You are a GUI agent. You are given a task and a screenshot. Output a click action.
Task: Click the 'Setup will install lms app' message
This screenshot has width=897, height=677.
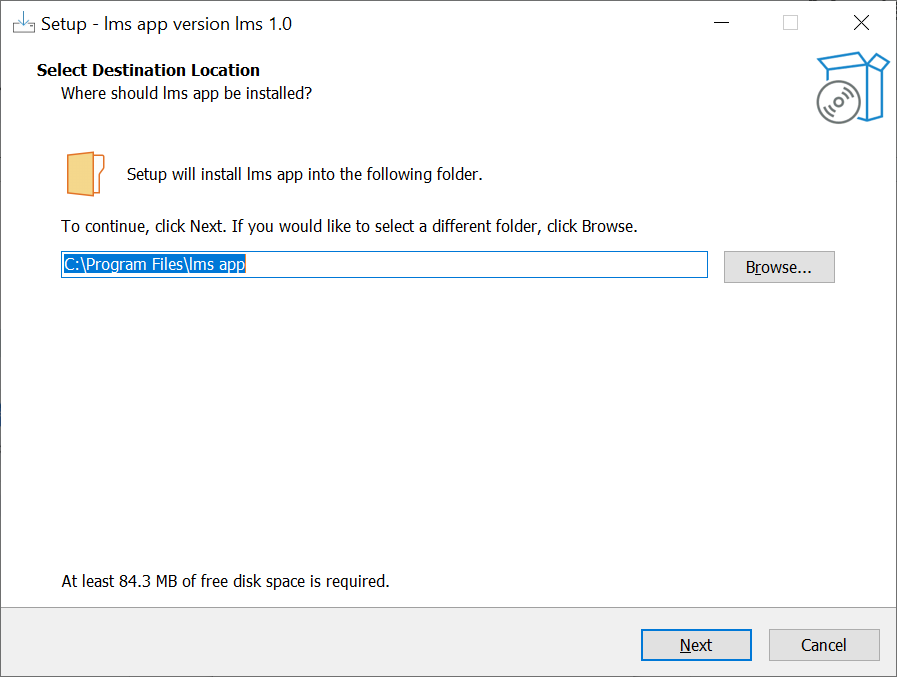[304, 174]
